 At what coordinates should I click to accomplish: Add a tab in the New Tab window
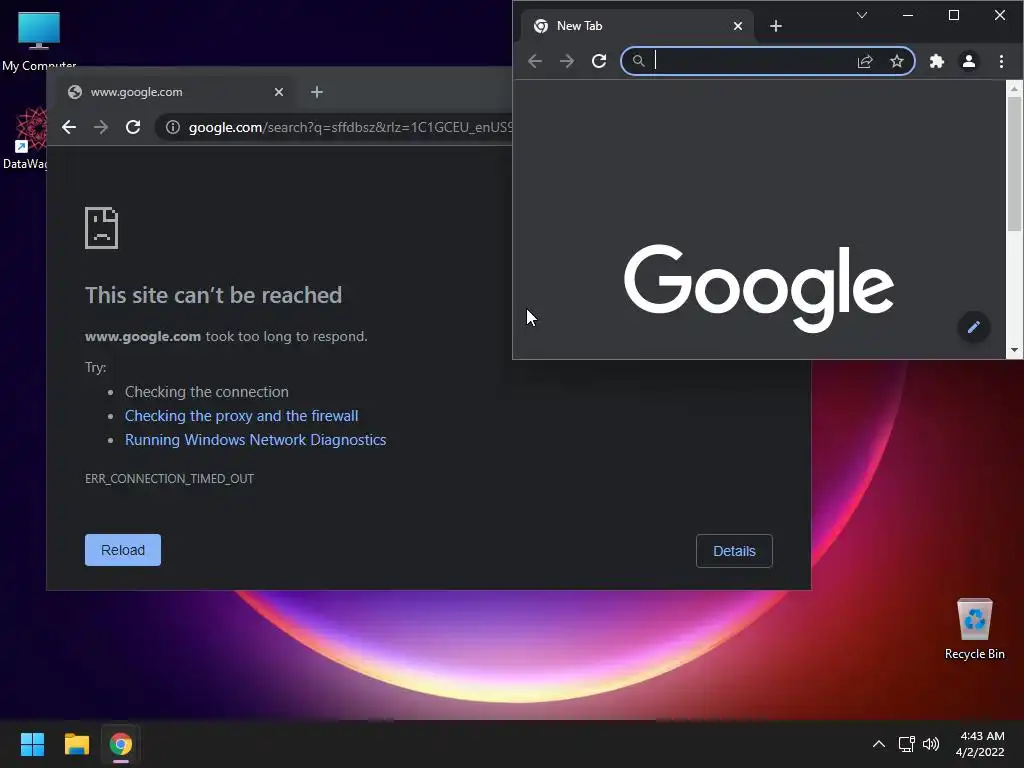click(x=776, y=26)
